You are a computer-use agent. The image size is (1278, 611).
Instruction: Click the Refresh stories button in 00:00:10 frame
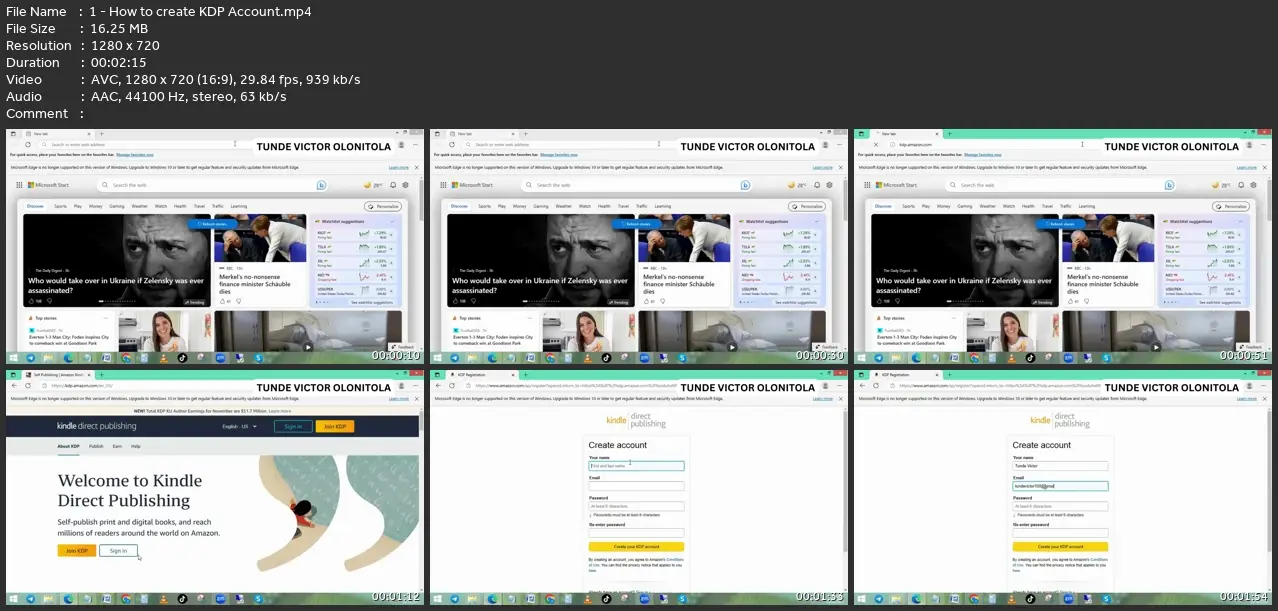coord(210,225)
